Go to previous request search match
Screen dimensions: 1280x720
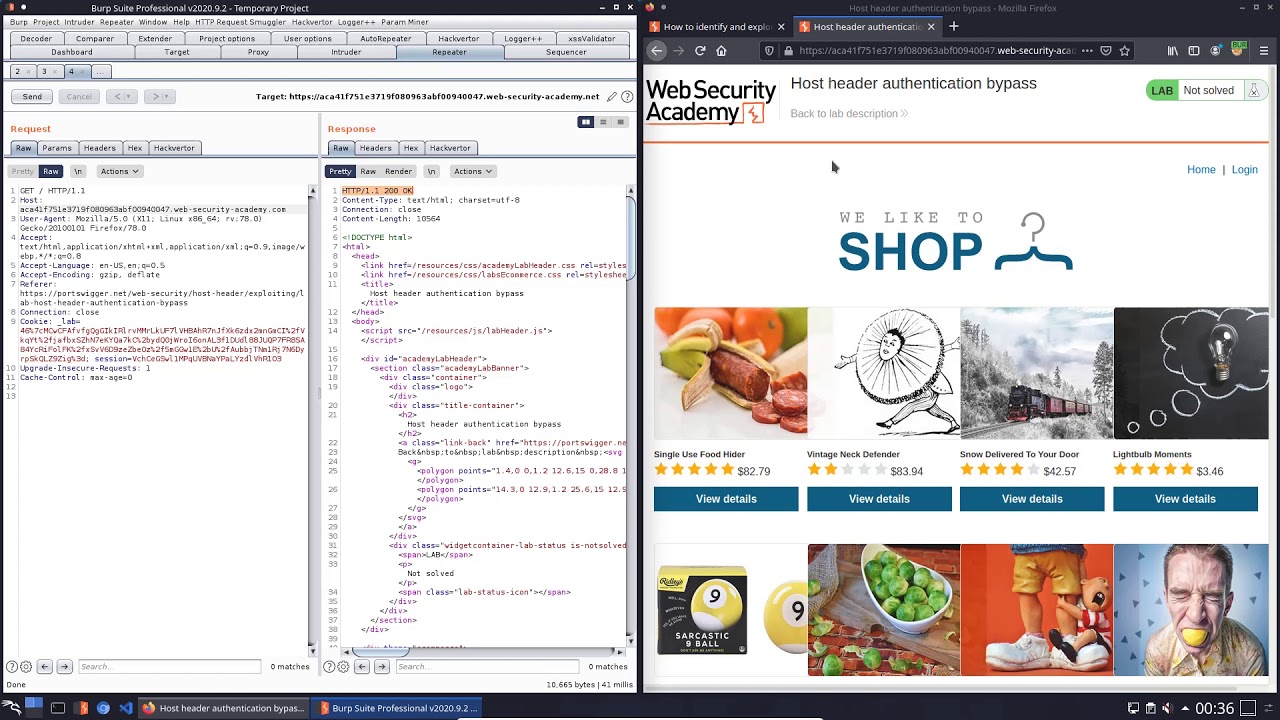pyautogui.click(x=45, y=667)
